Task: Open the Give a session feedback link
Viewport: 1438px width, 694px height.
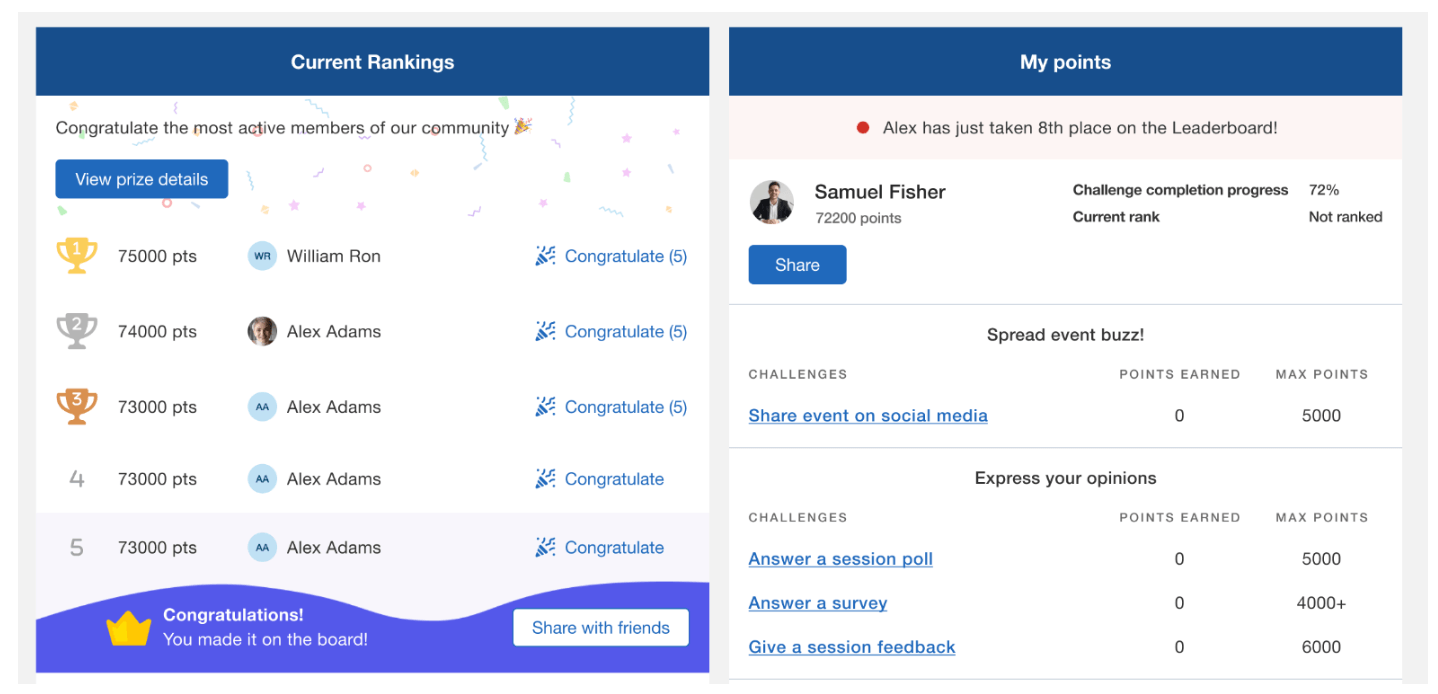Action: (x=851, y=647)
